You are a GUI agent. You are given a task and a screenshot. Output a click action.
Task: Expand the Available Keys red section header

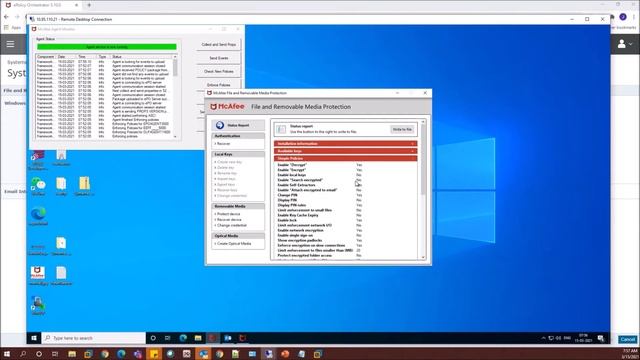(345, 151)
